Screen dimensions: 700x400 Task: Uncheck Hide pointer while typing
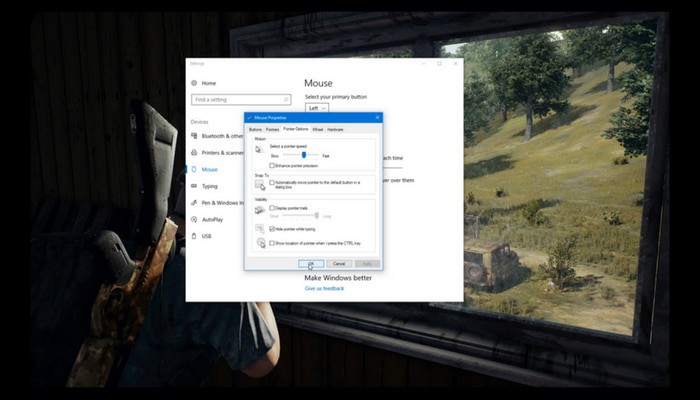click(272, 229)
